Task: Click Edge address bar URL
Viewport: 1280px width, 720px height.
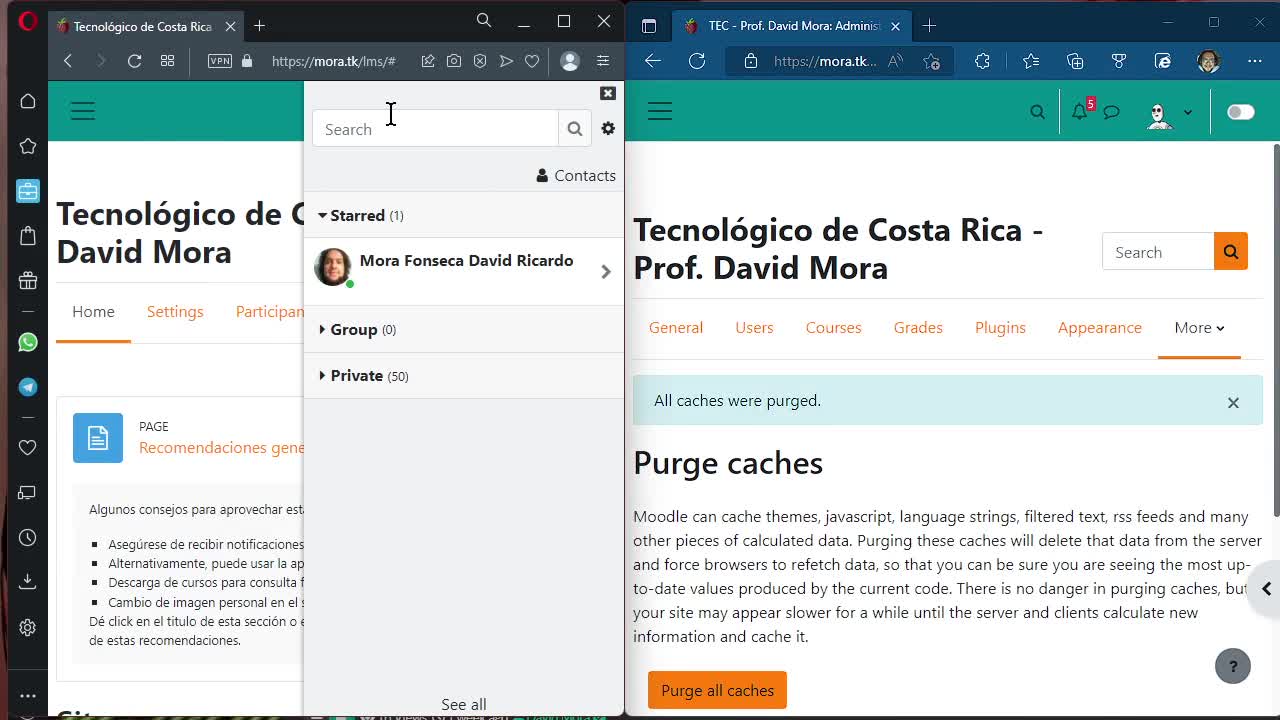Action: [825, 61]
